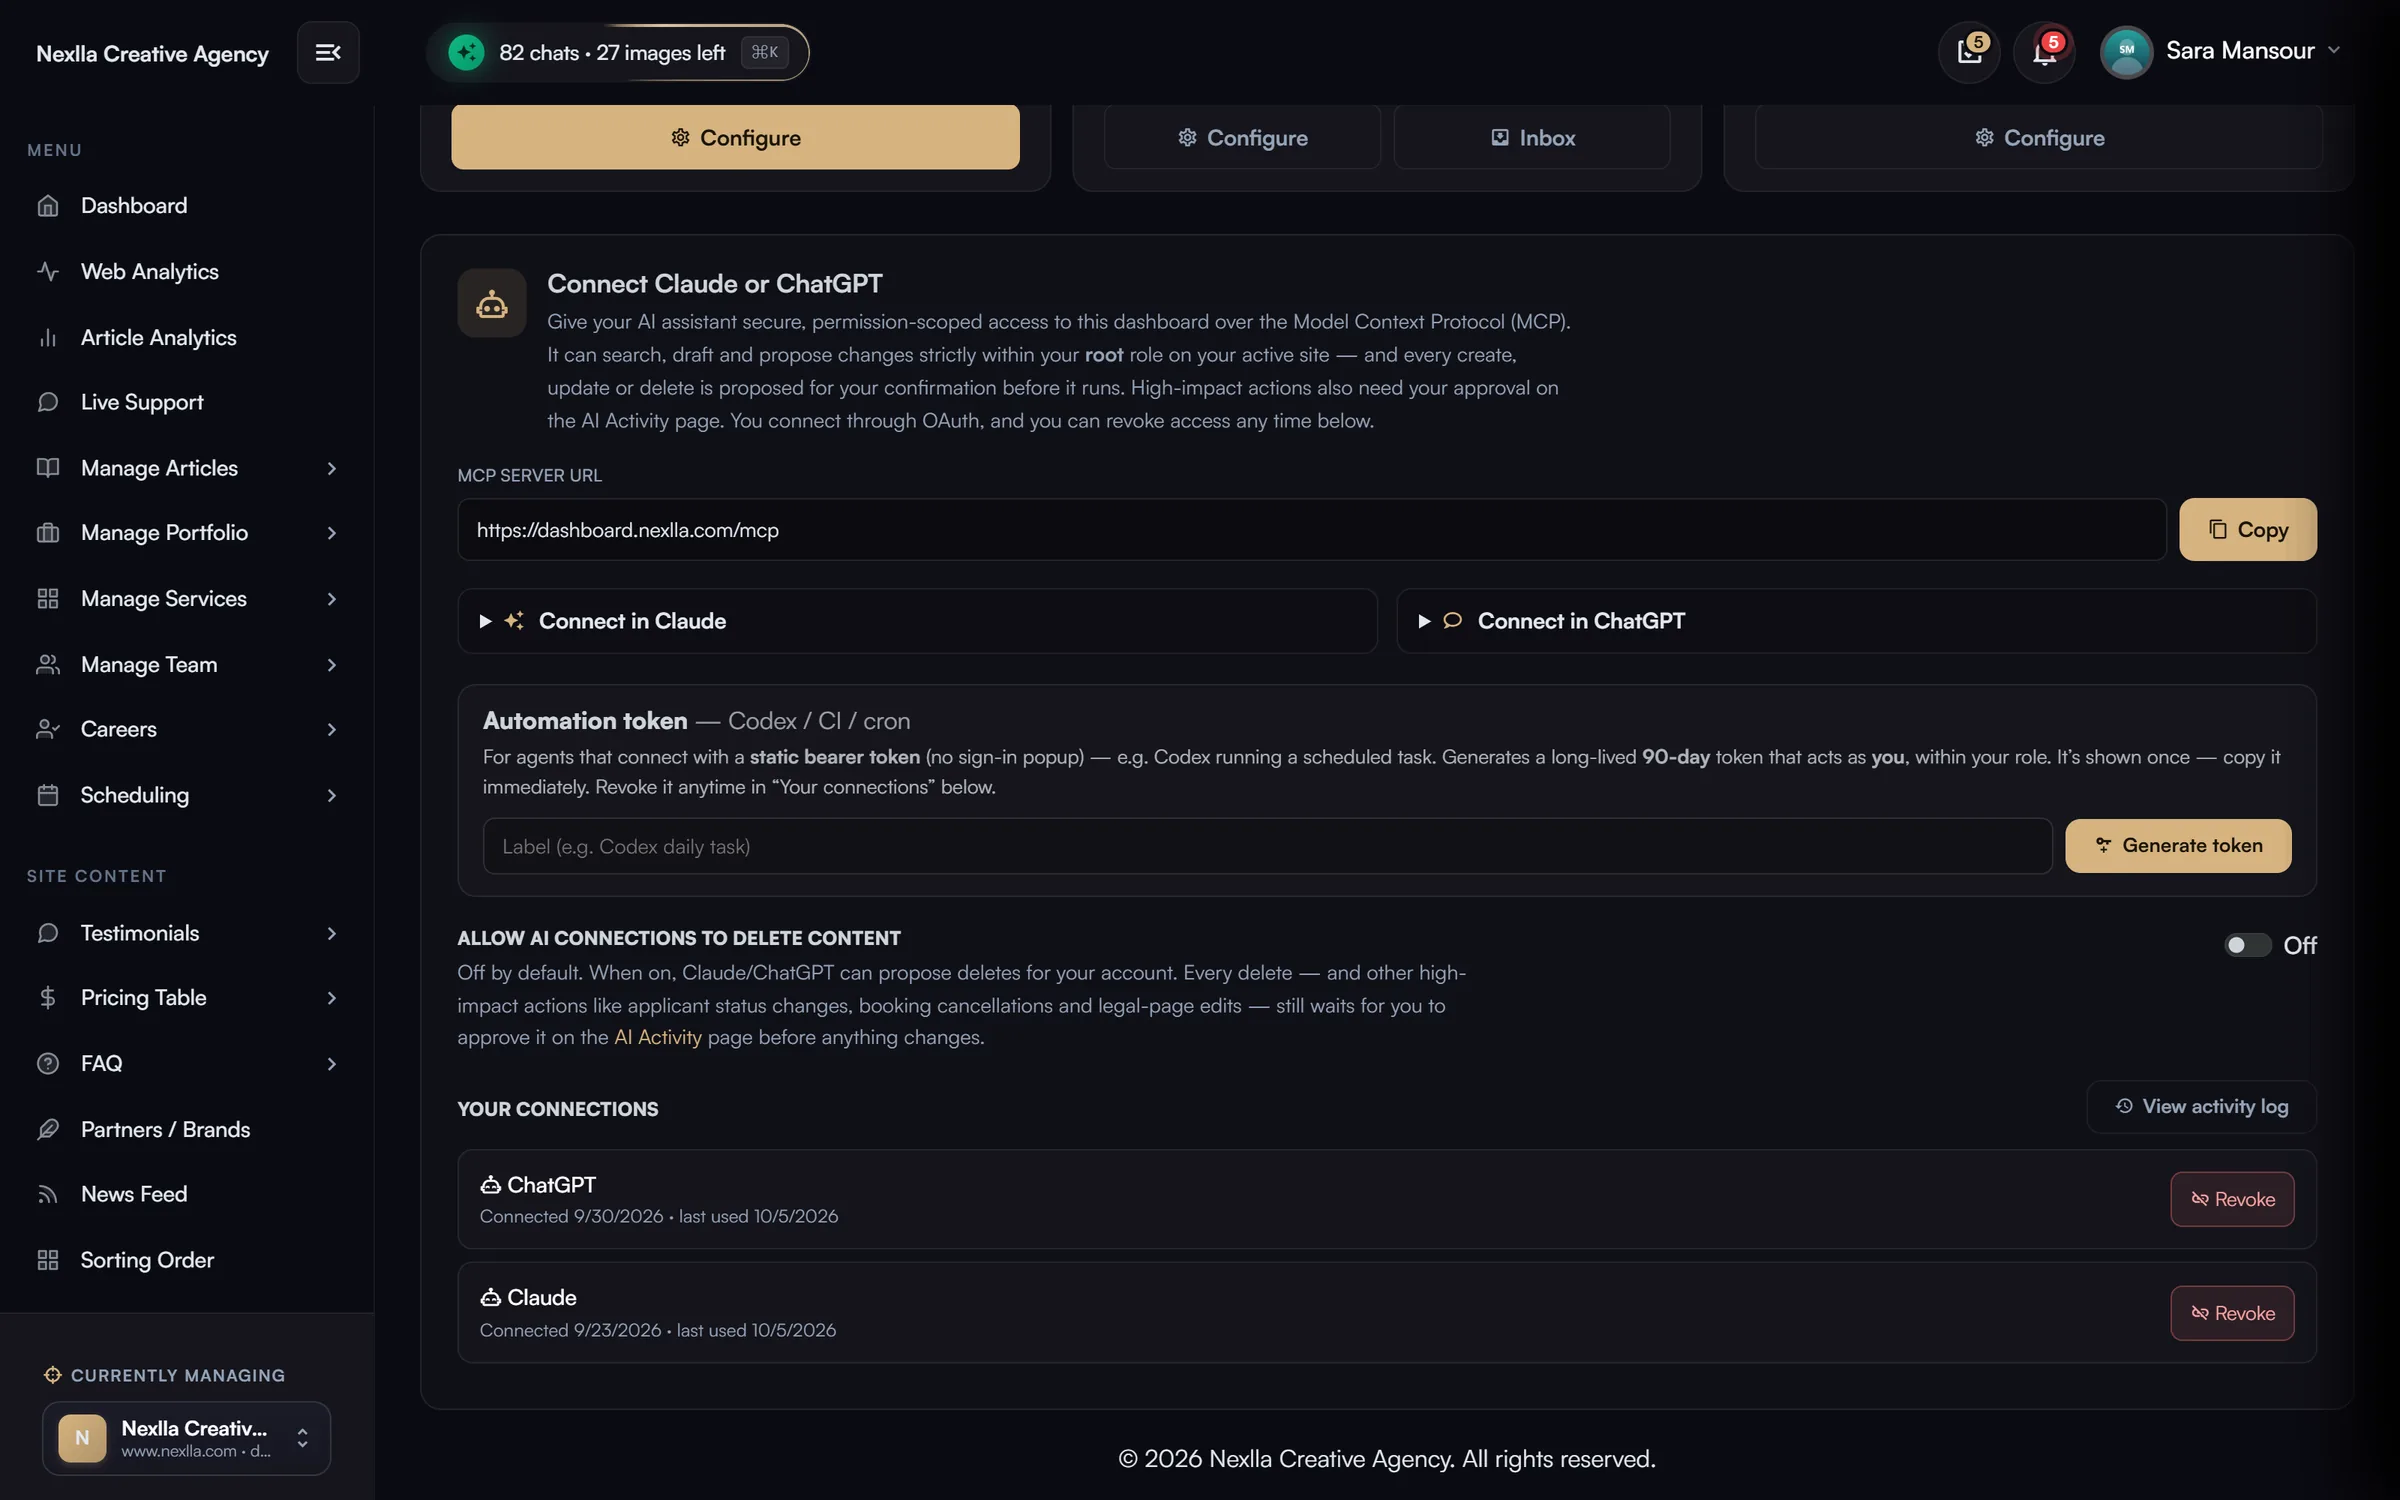Screen dimensions: 2400x1500
Task: Click the Dashboard home icon
Action: [48, 205]
